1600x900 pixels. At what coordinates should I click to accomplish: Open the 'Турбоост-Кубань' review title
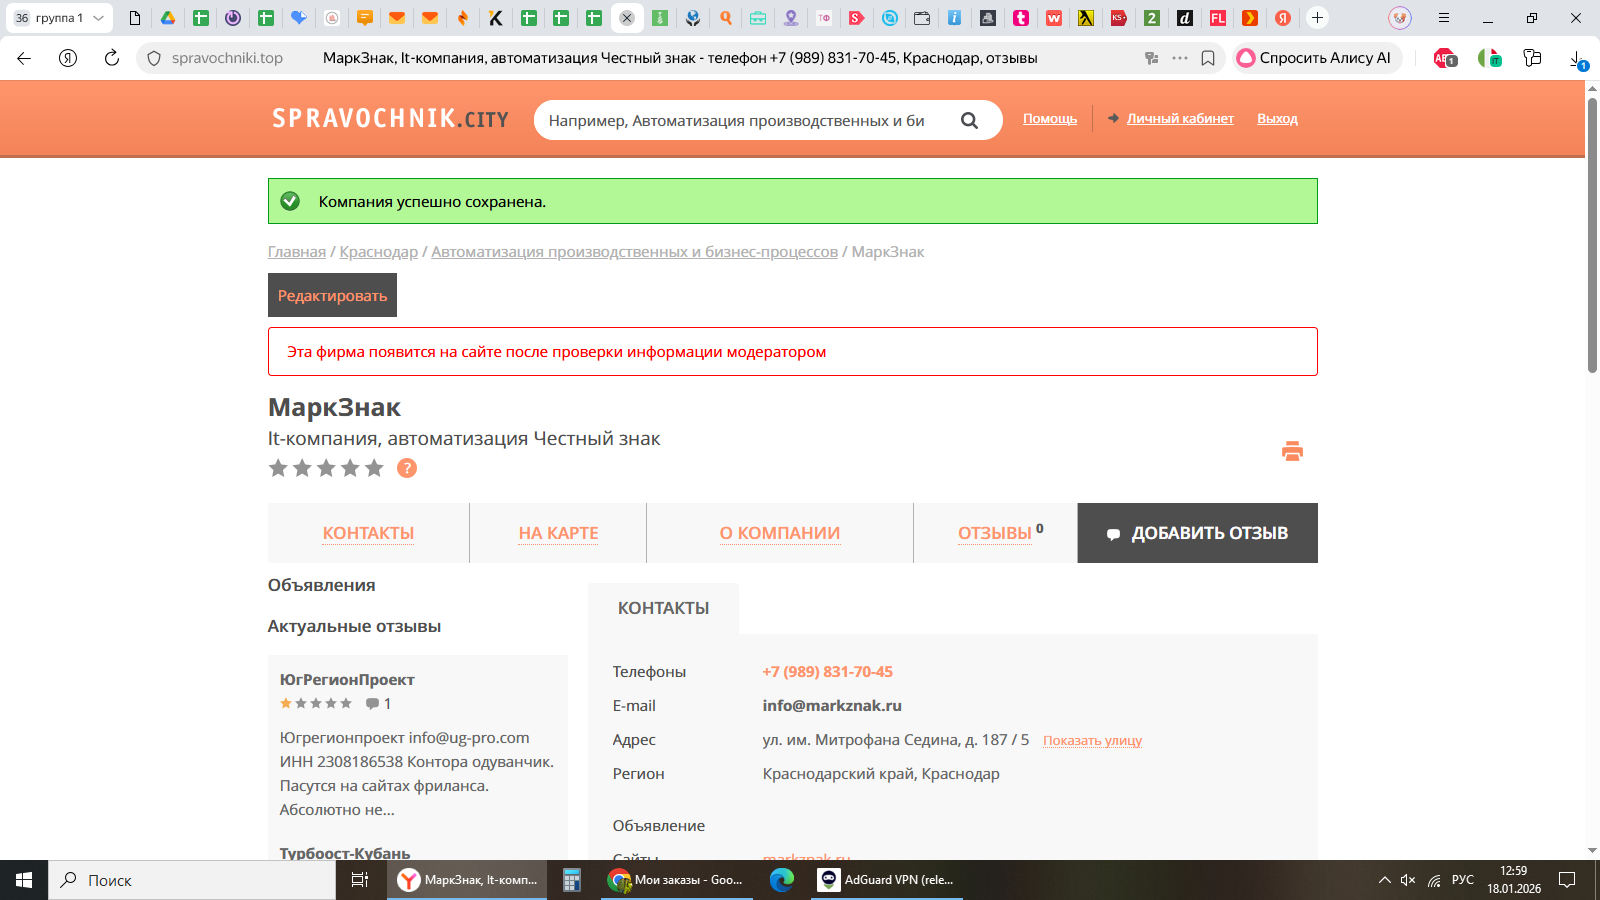coord(345,853)
